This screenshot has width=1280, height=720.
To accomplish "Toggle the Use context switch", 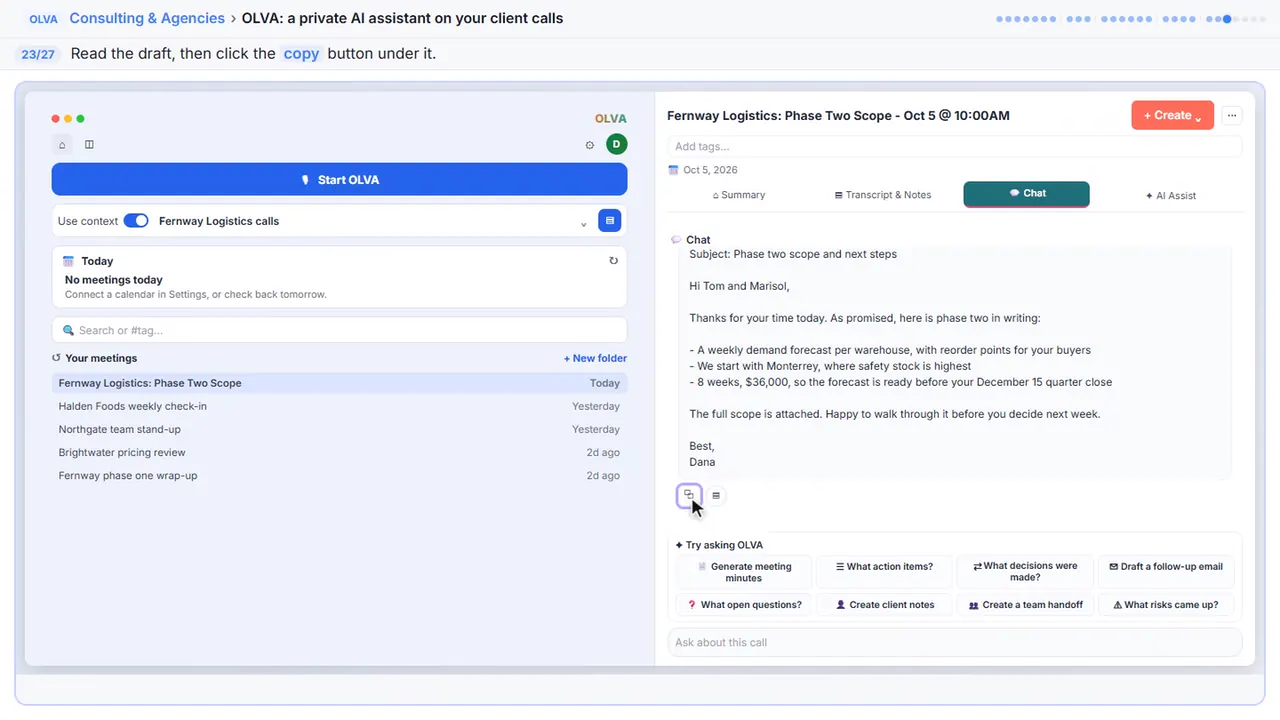I will pyautogui.click(x=136, y=221).
